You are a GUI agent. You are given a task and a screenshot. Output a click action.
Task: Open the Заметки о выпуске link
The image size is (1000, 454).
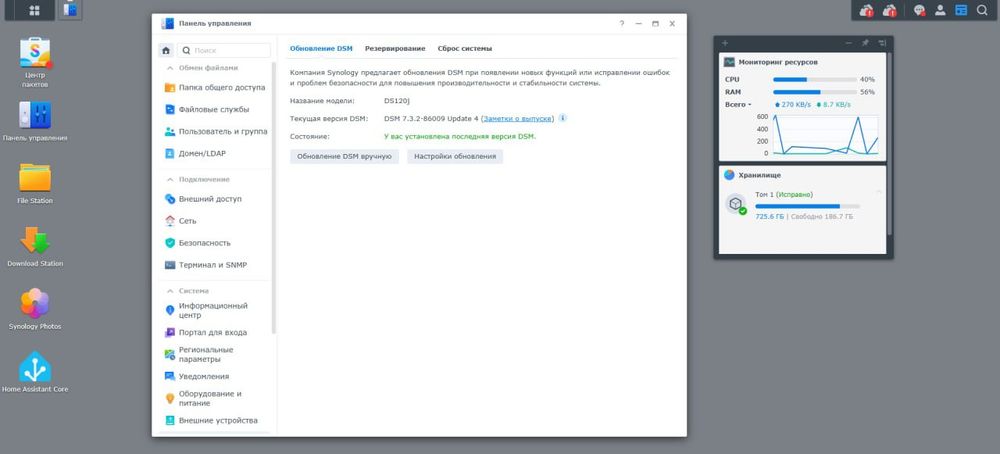tap(517, 119)
